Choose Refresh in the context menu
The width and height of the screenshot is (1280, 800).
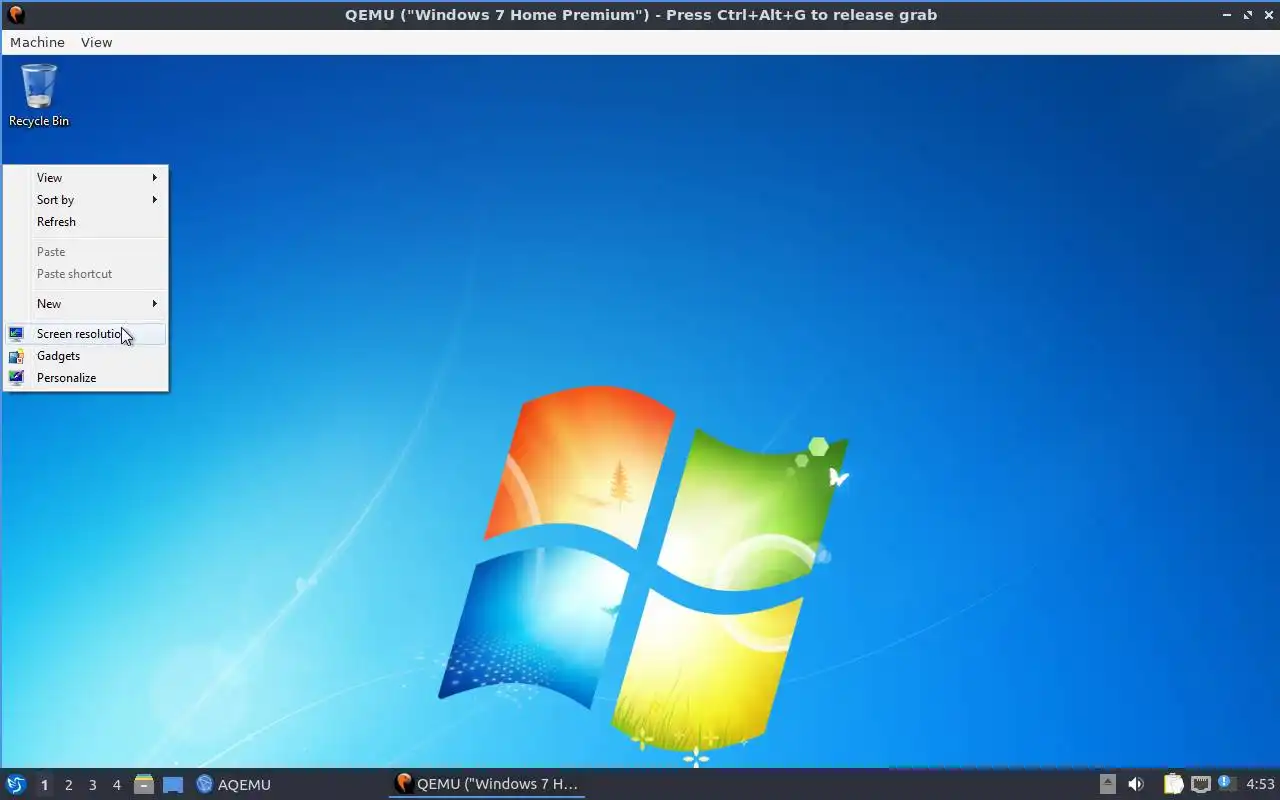[x=85, y=222]
